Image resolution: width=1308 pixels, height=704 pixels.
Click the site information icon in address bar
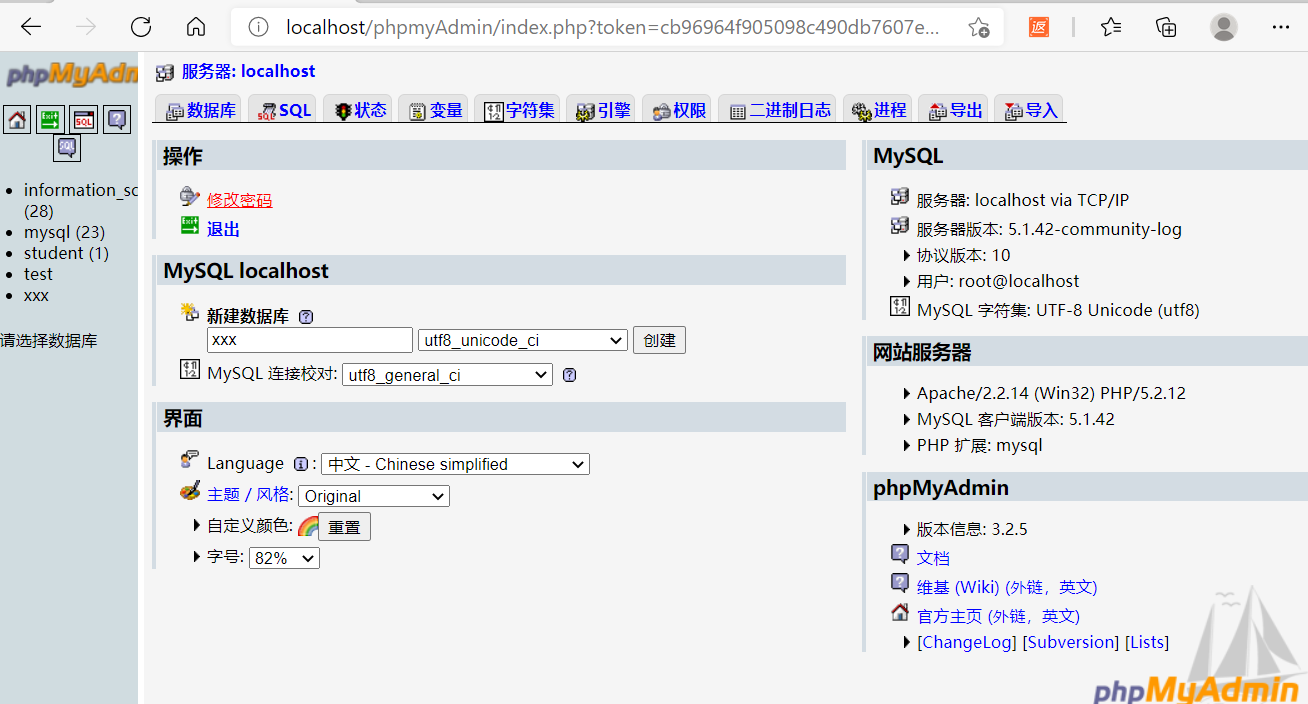click(258, 27)
